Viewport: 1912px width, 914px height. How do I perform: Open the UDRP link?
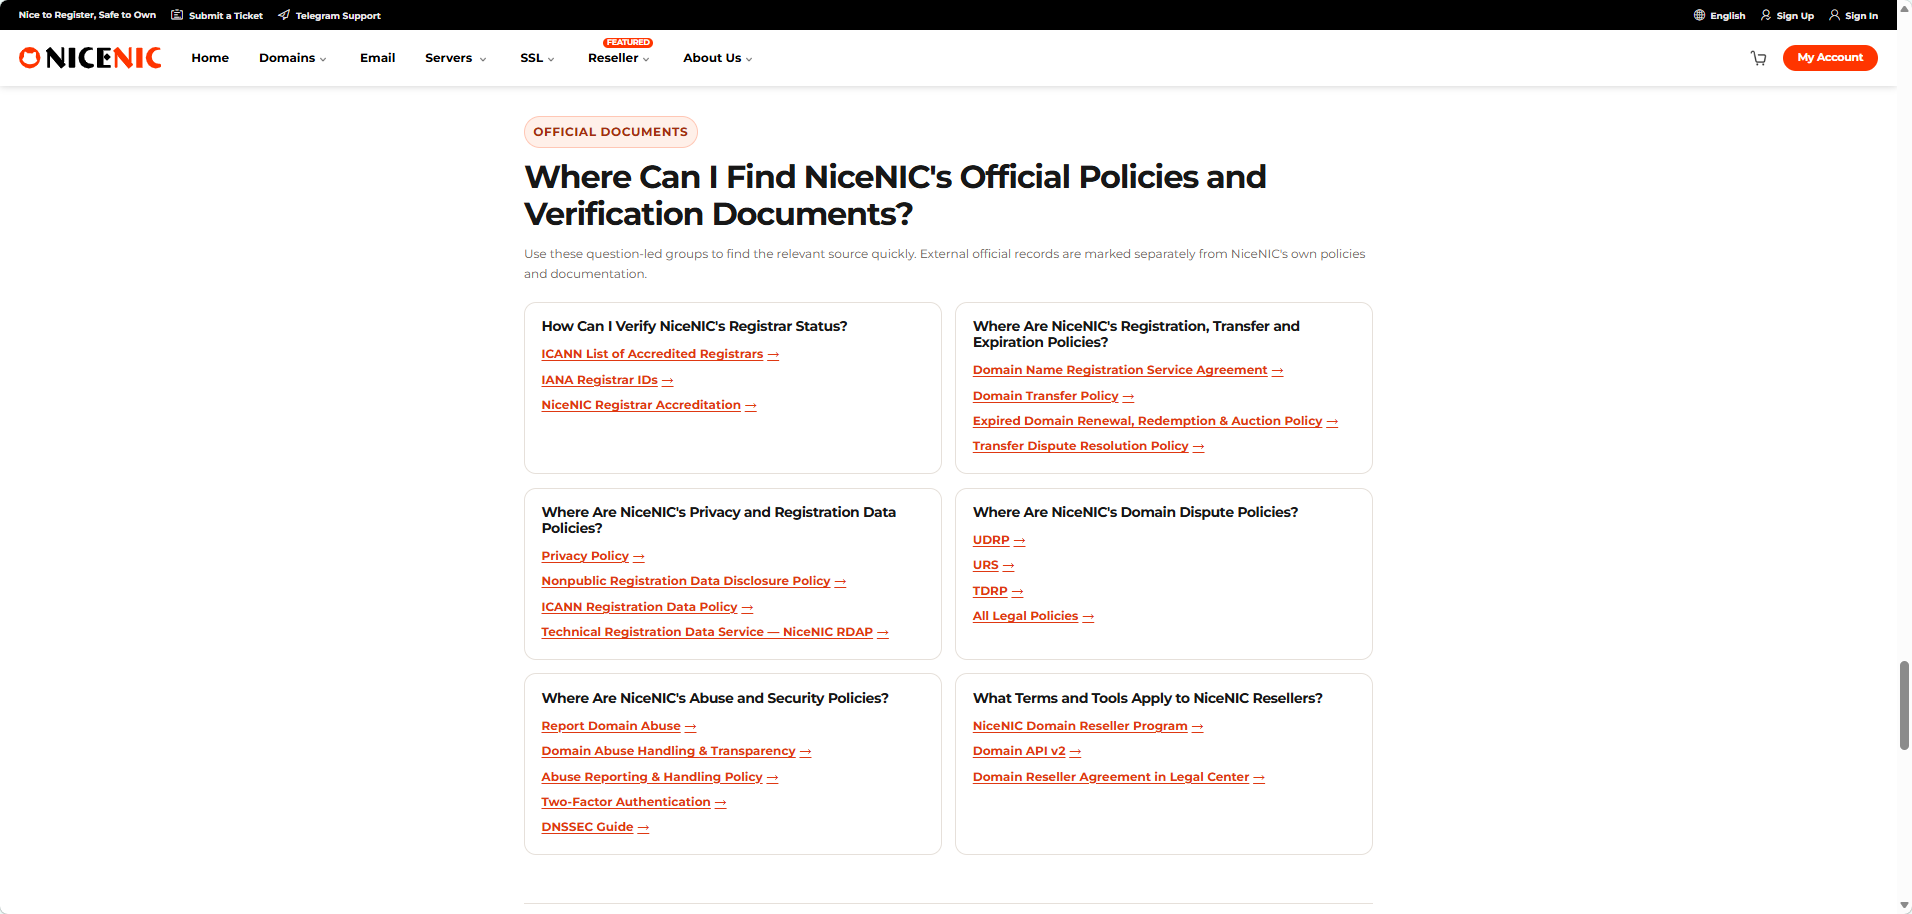point(999,540)
